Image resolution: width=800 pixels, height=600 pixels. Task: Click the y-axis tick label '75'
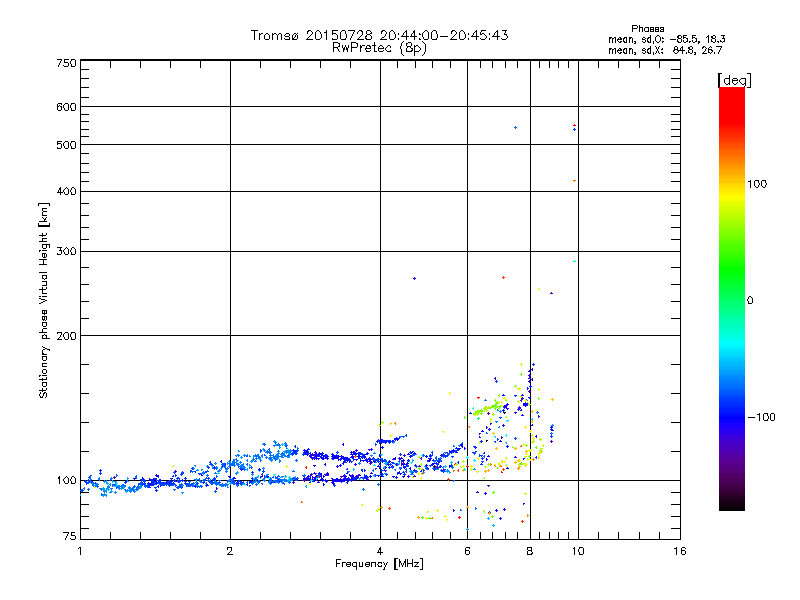(70, 536)
